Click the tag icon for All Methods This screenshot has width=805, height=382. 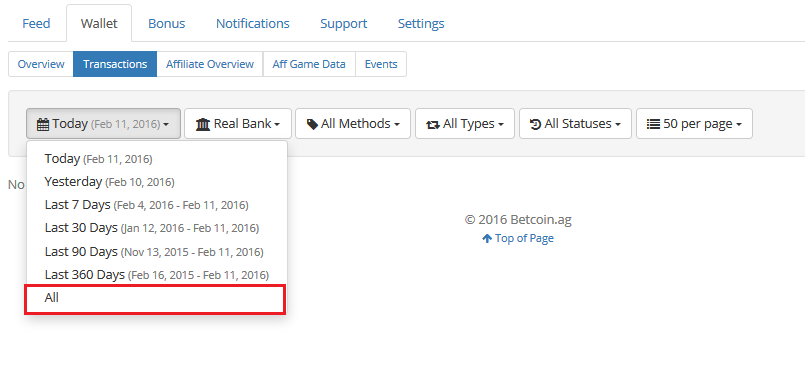[x=312, y=124]
